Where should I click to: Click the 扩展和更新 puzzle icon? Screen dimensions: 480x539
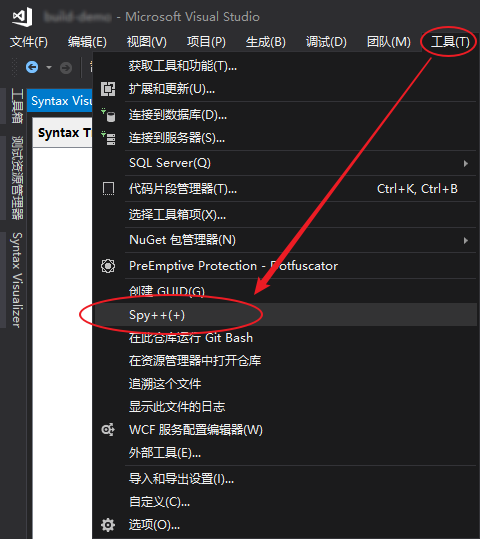(108, 89)
